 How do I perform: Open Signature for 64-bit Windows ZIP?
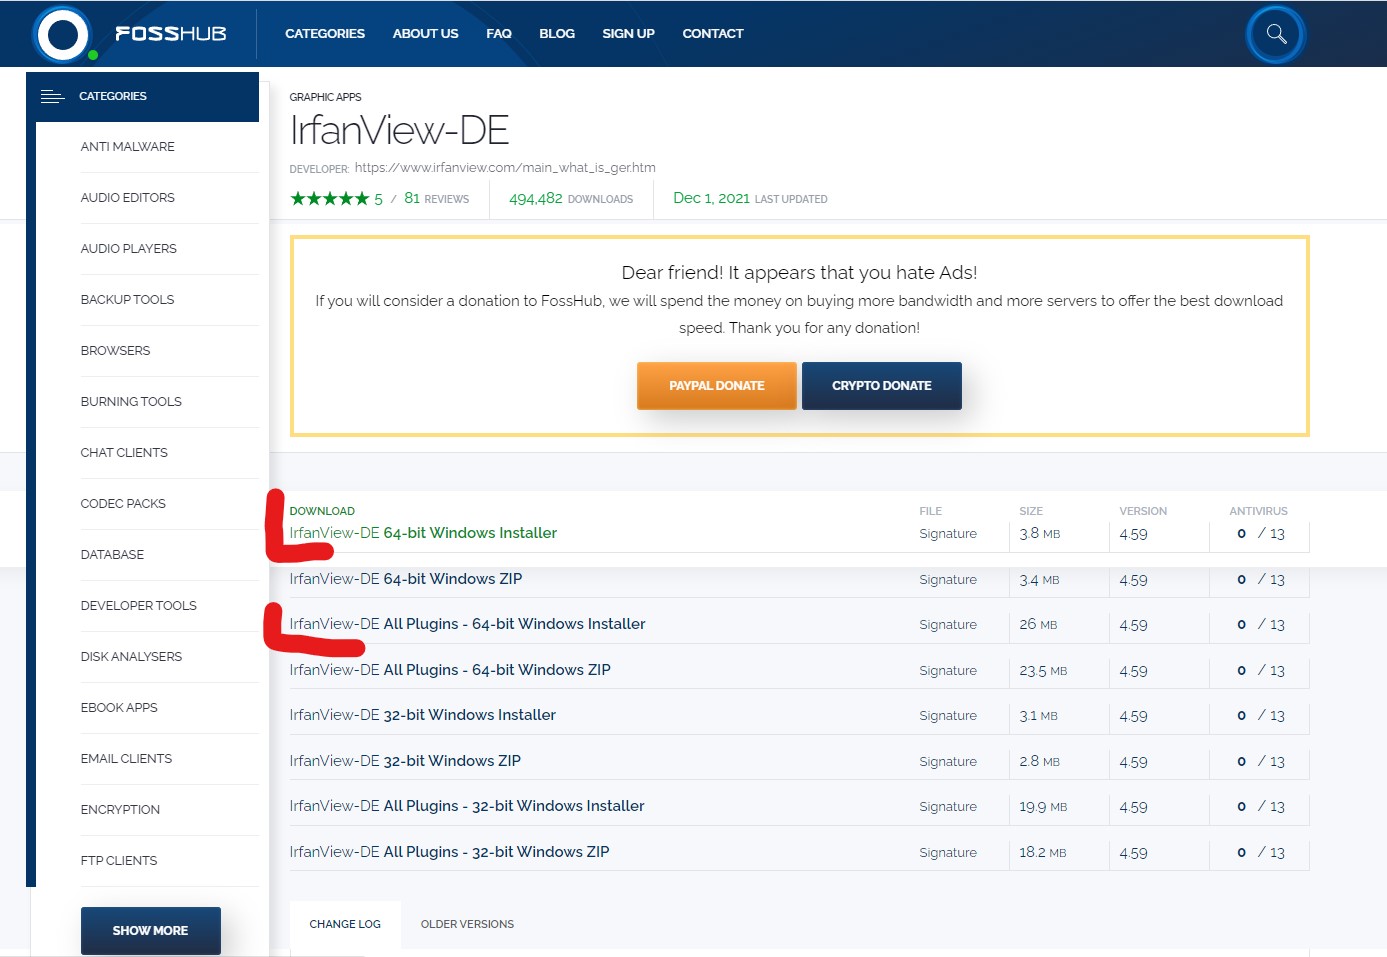[948, 580]
